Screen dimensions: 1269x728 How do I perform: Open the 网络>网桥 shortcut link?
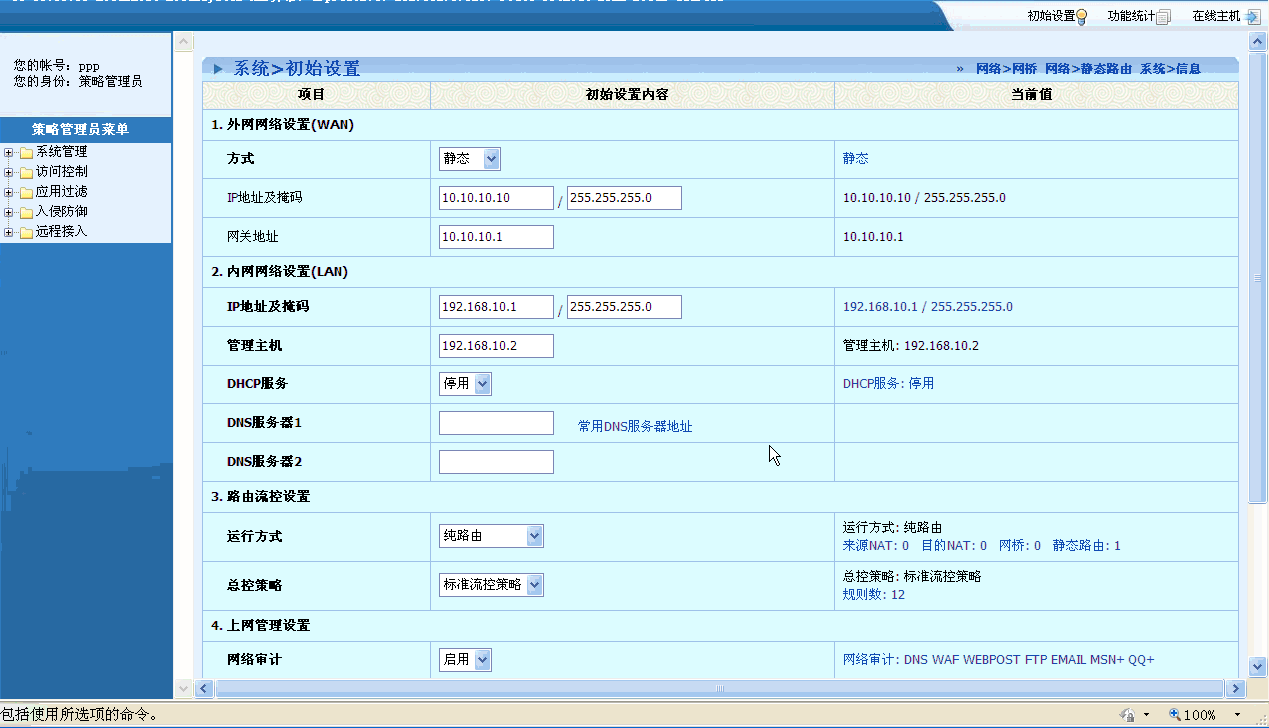tap(1006, 69)
